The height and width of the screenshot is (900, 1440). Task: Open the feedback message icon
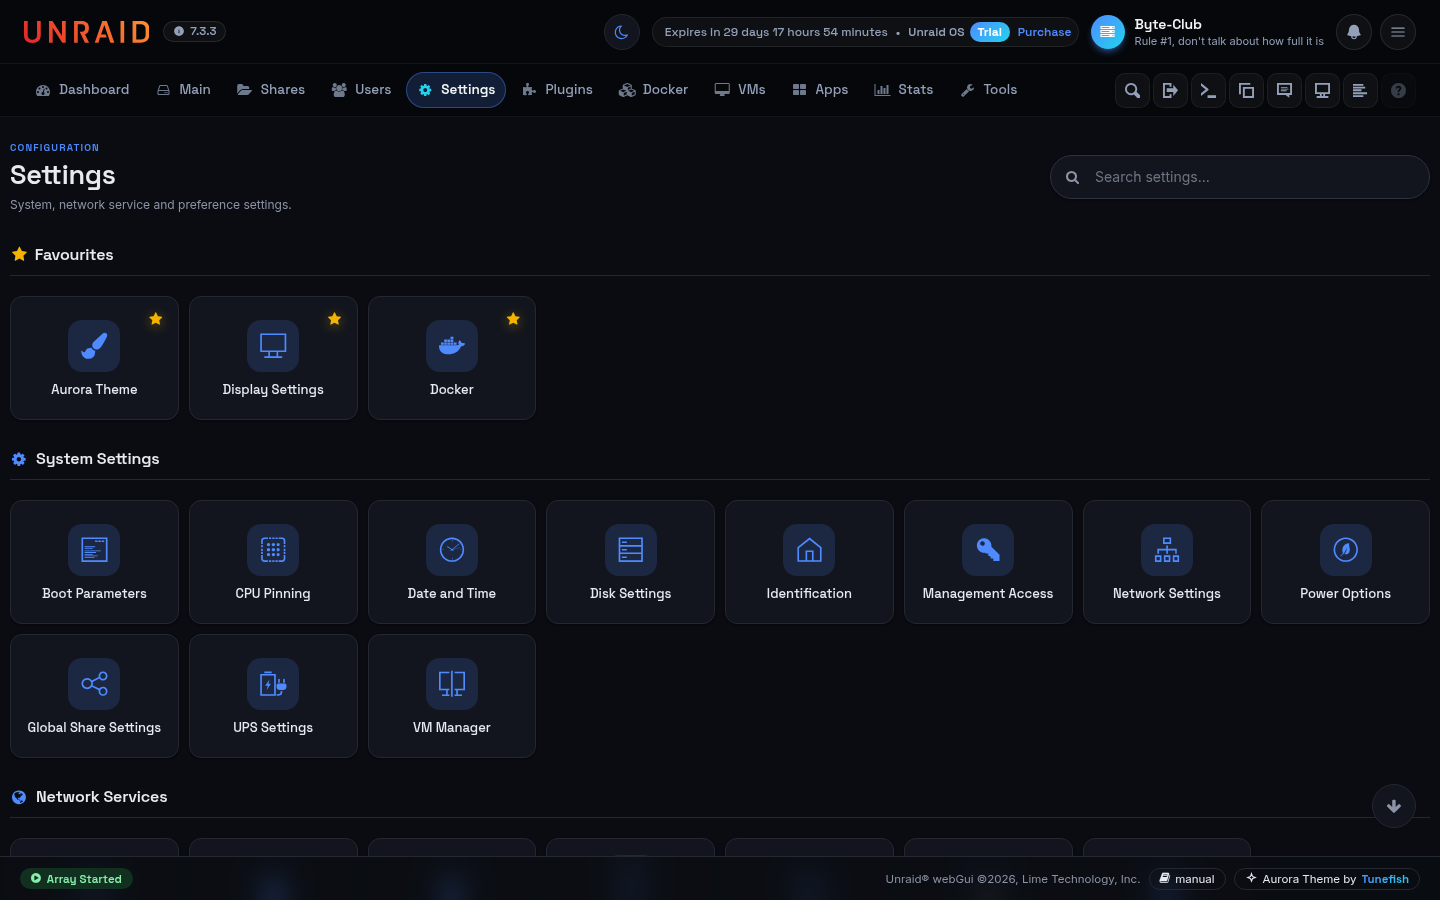tap(1284, 90)
